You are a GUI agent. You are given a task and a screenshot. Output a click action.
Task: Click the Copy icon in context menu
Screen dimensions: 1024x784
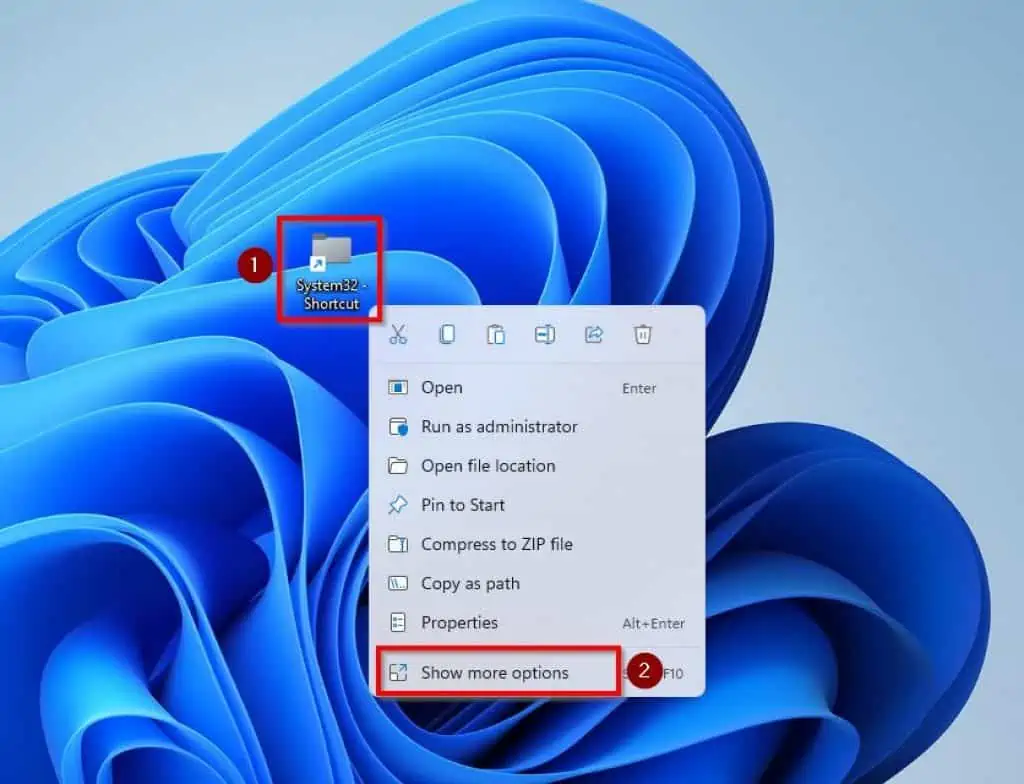(x=447, y=335)
